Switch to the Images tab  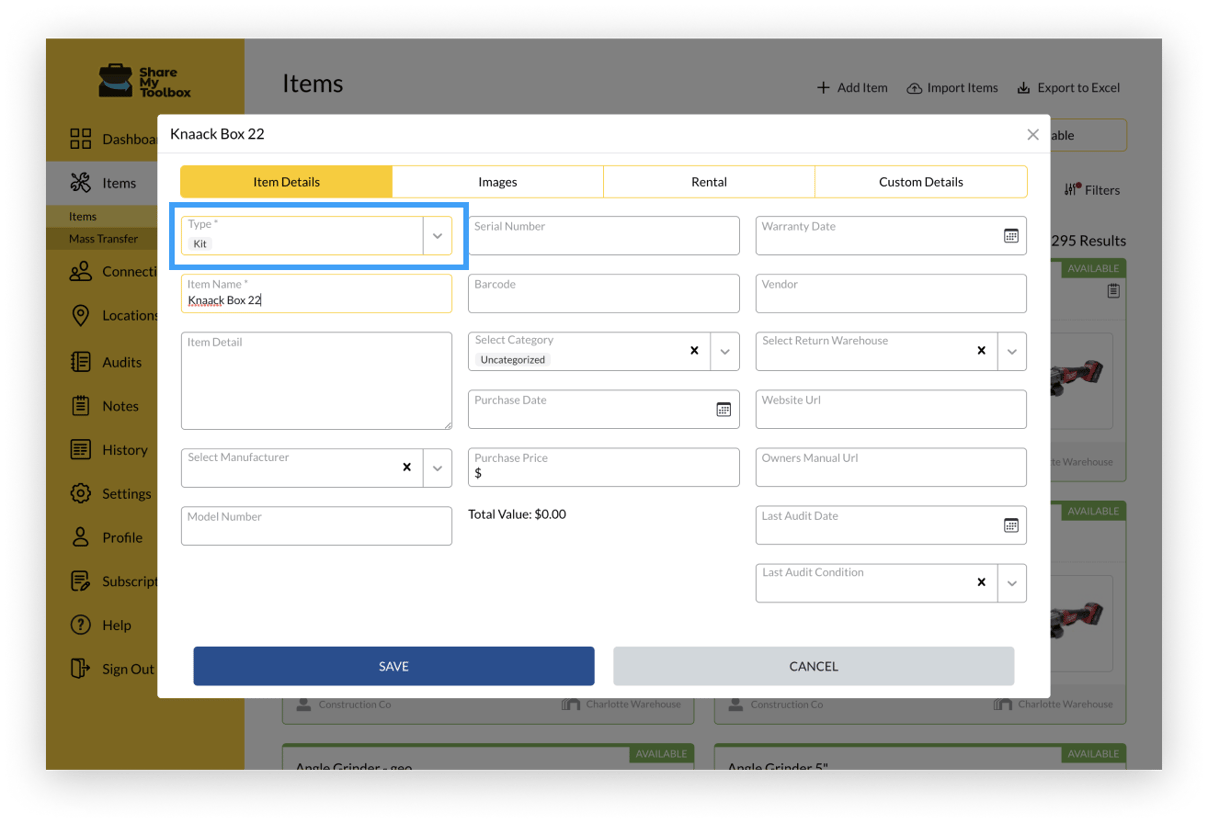(x=497, y=182)
